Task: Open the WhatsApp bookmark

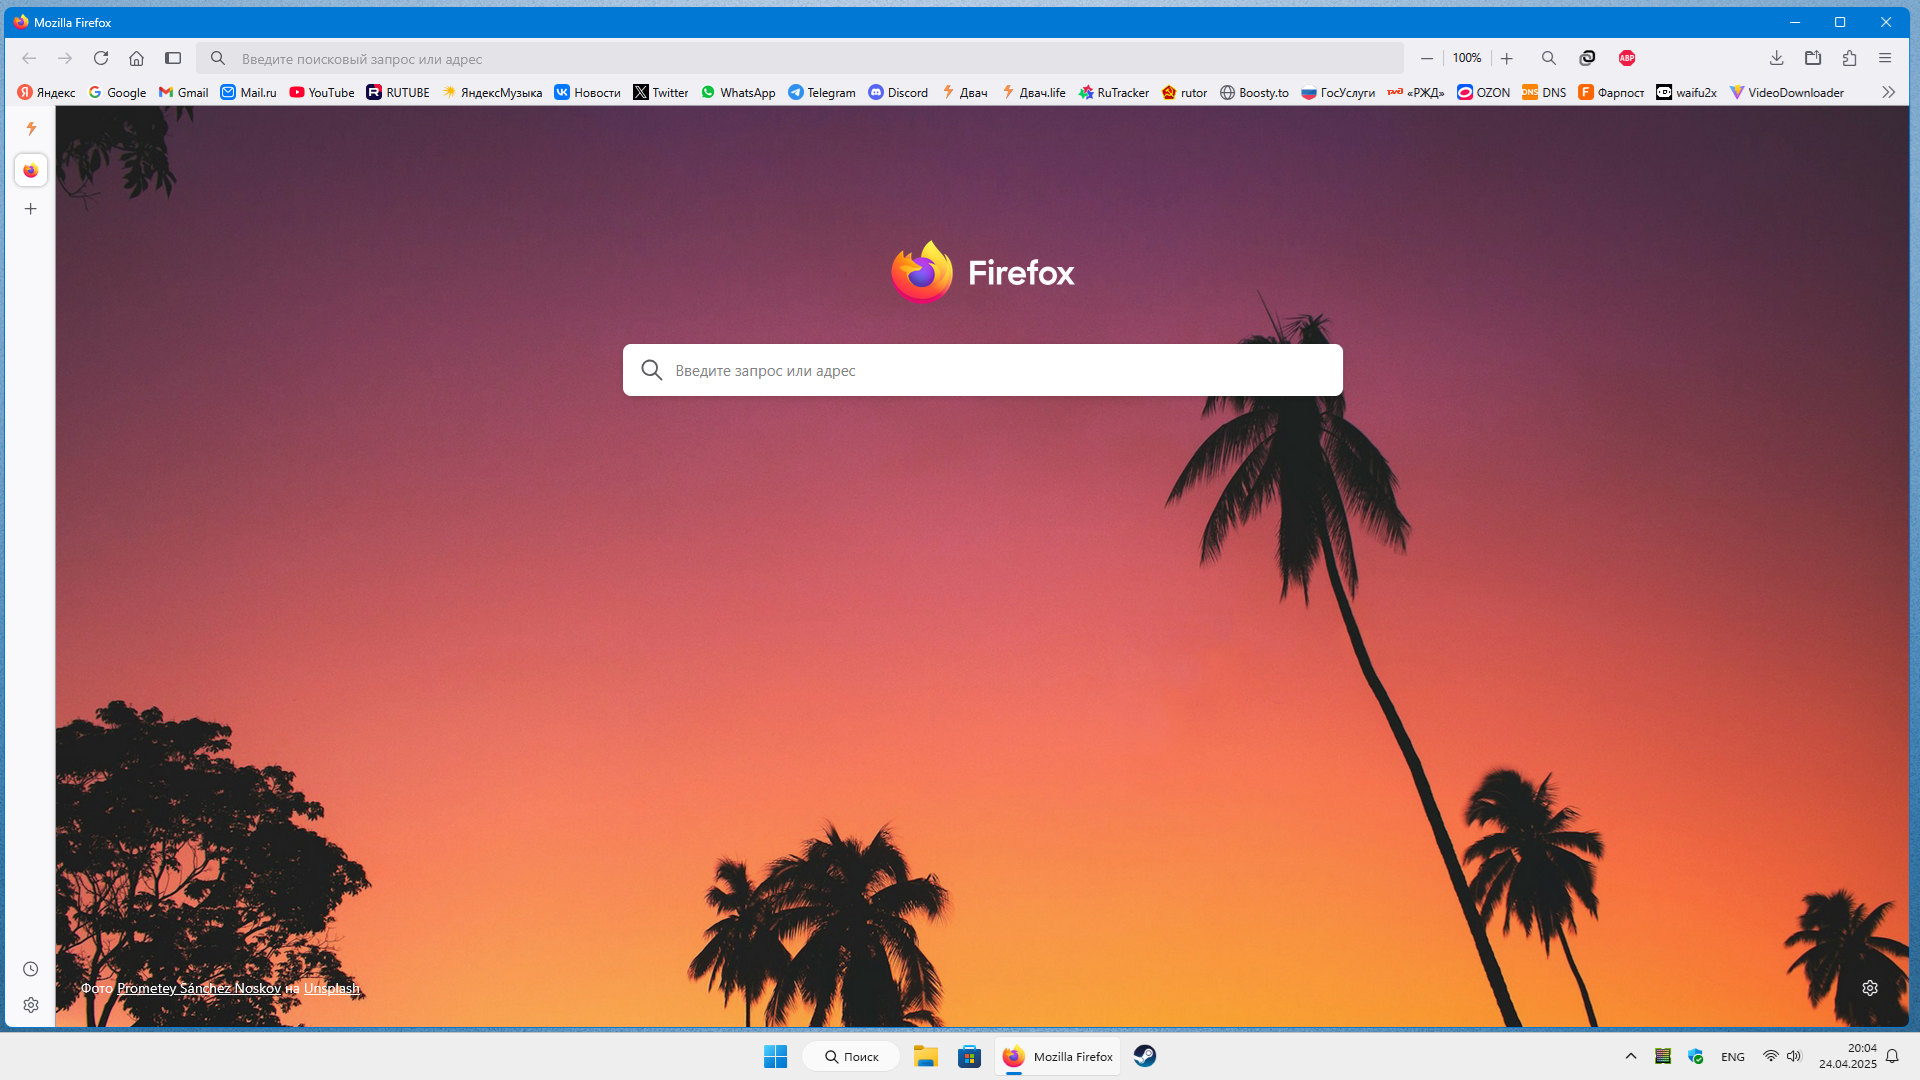Action: [x=738, y=92]
